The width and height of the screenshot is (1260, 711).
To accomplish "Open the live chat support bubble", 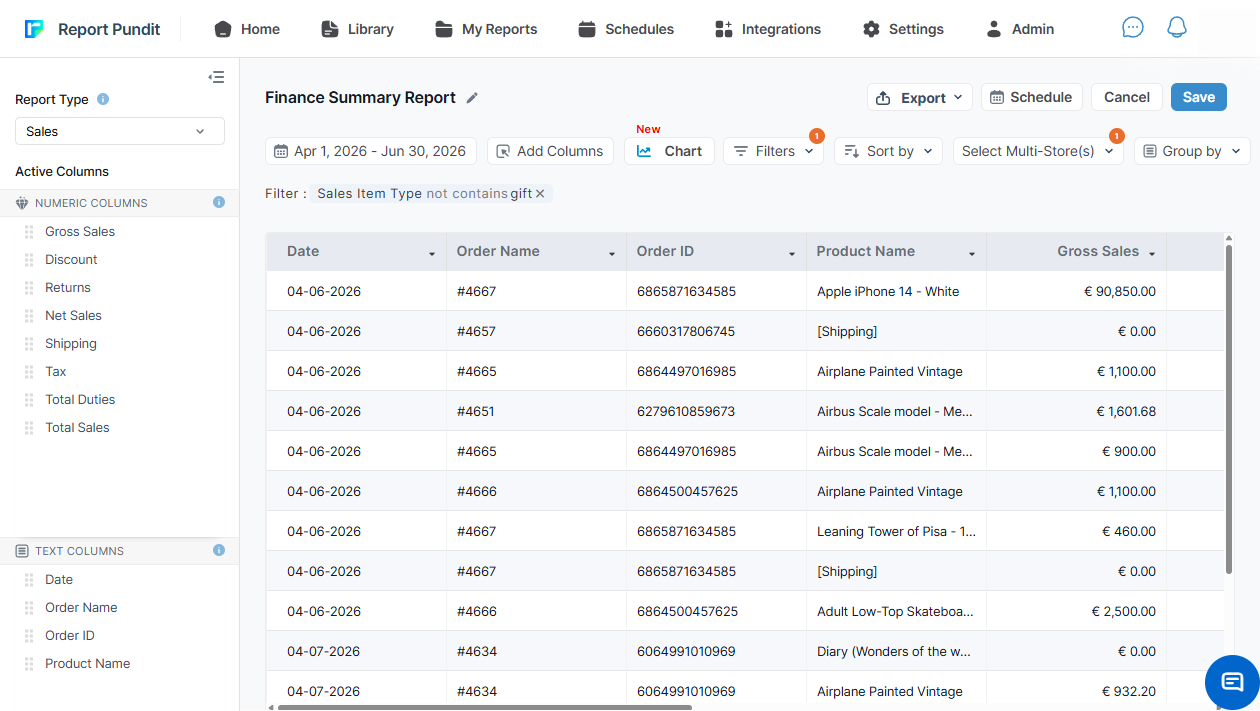I will click(x=1232, y=682).
